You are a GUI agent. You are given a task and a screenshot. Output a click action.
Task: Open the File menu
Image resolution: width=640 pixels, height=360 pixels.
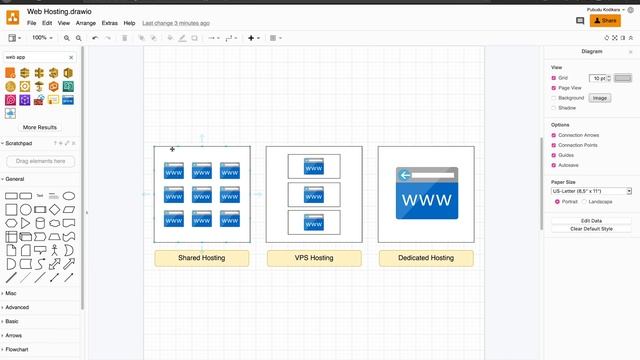31,23
